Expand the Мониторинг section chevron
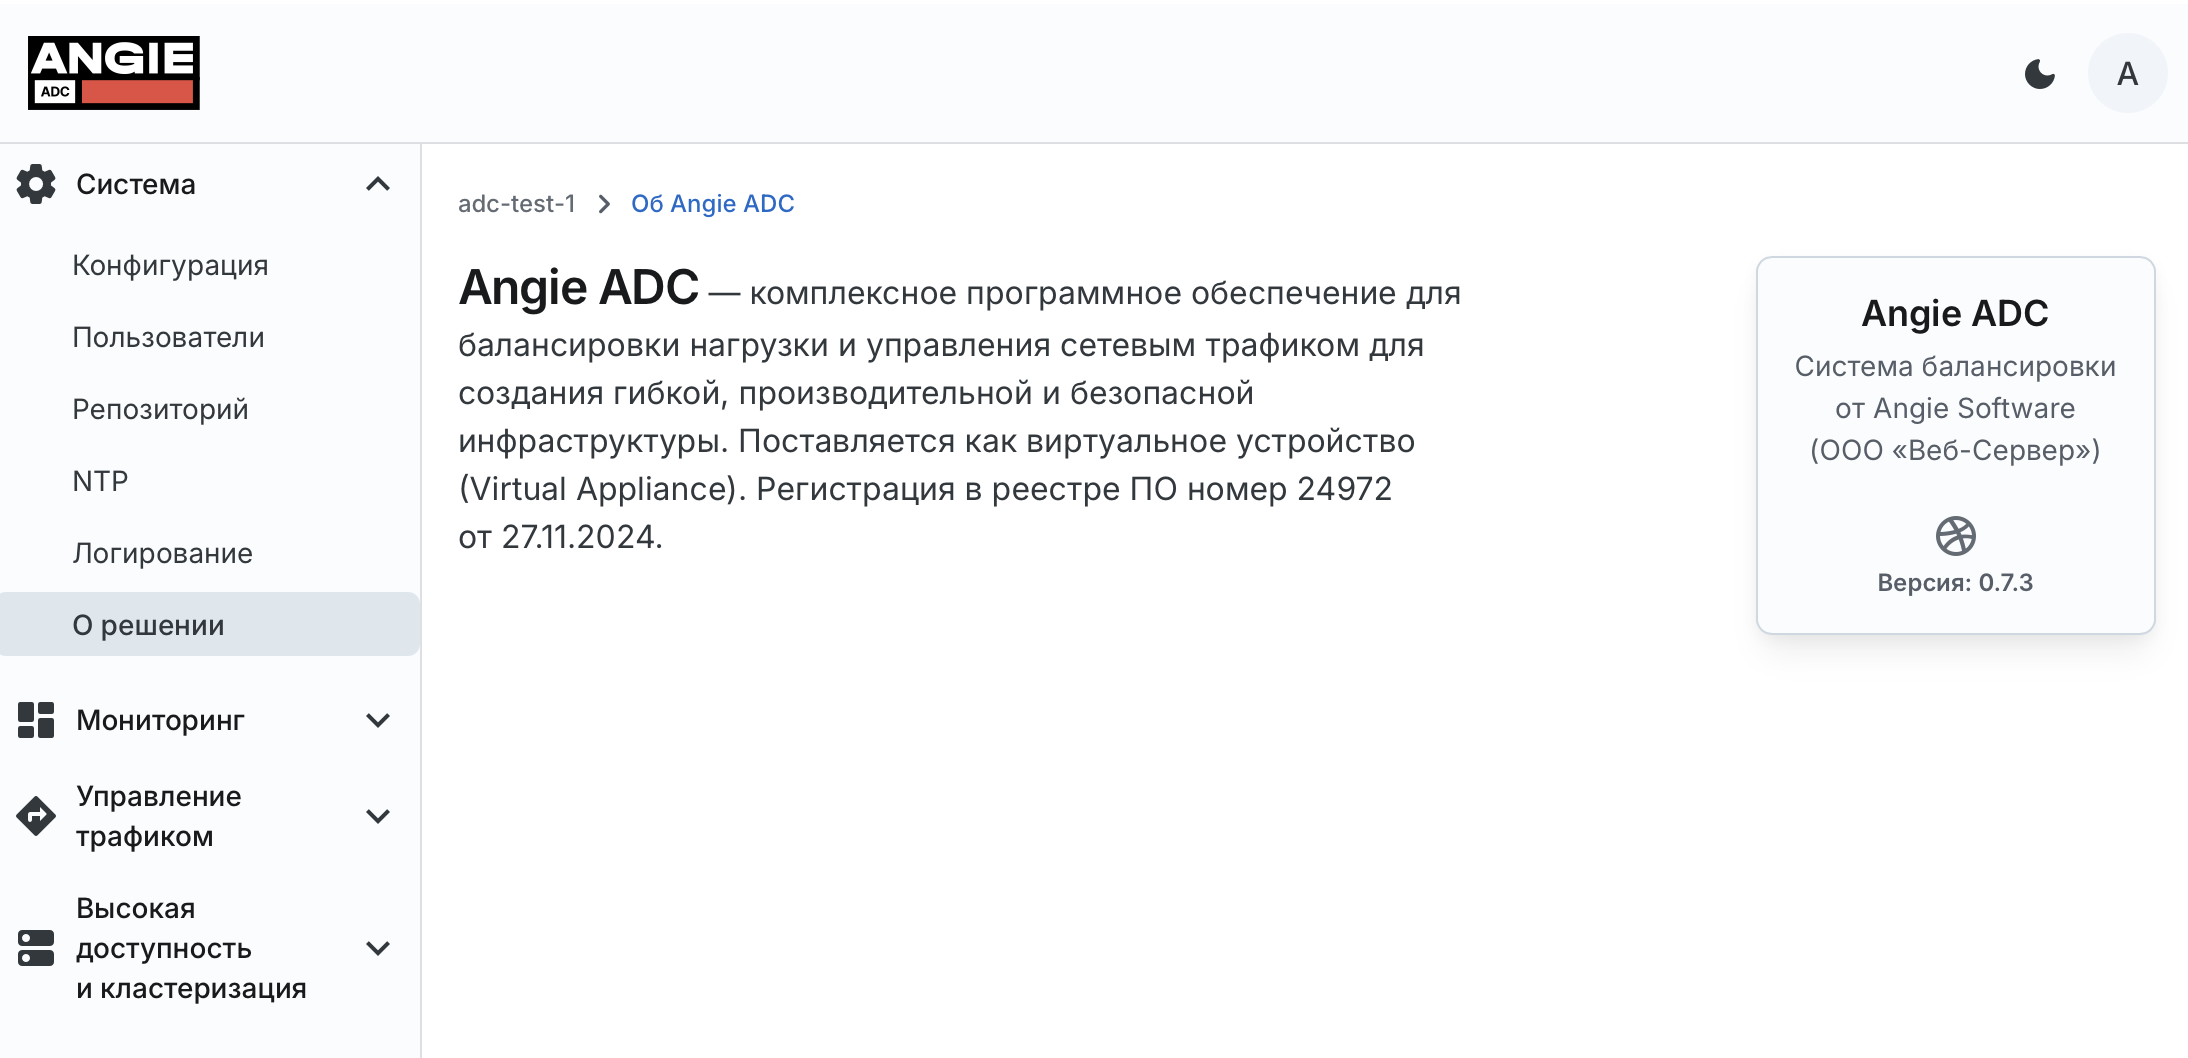 coord(378,720)
